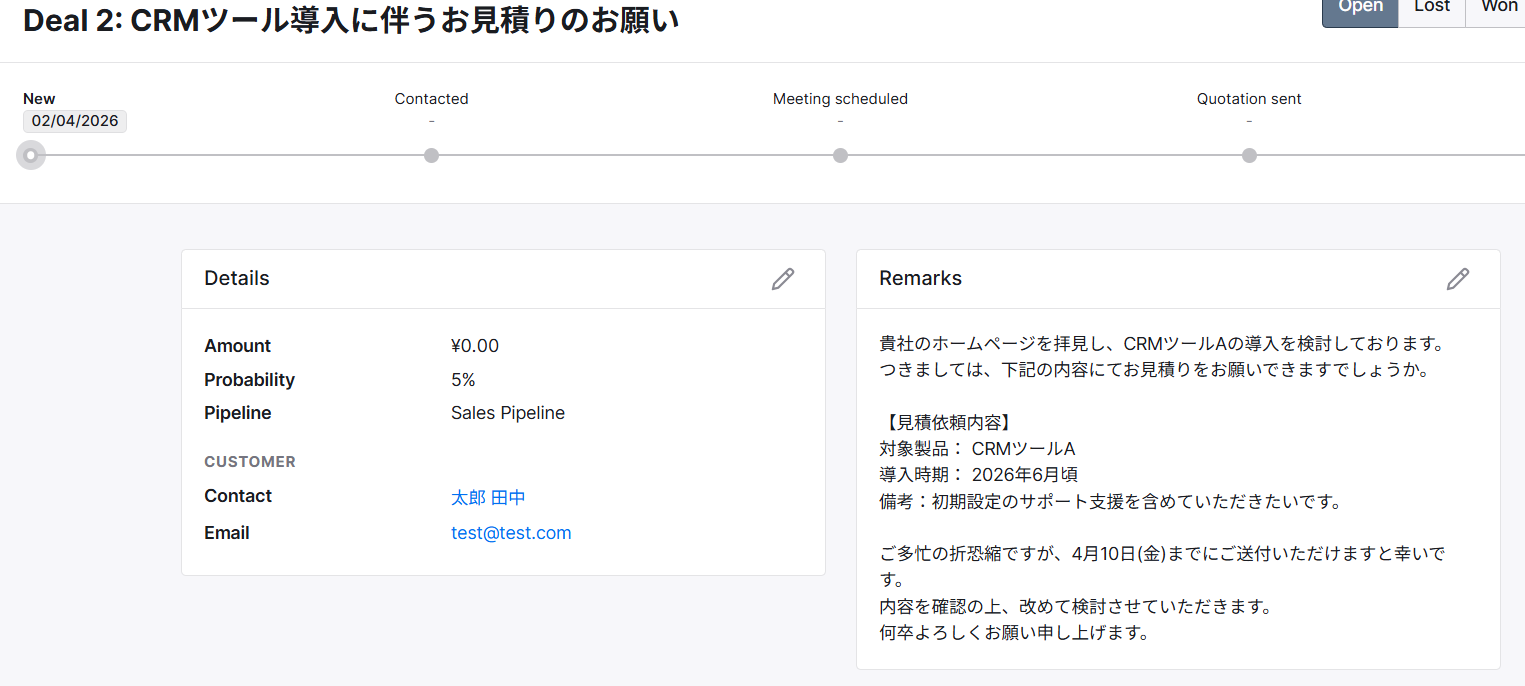This screenshot has width=1525, height=686.
Task: Click the Contacted stage dot on pipeline
Action: coord(431,155)
